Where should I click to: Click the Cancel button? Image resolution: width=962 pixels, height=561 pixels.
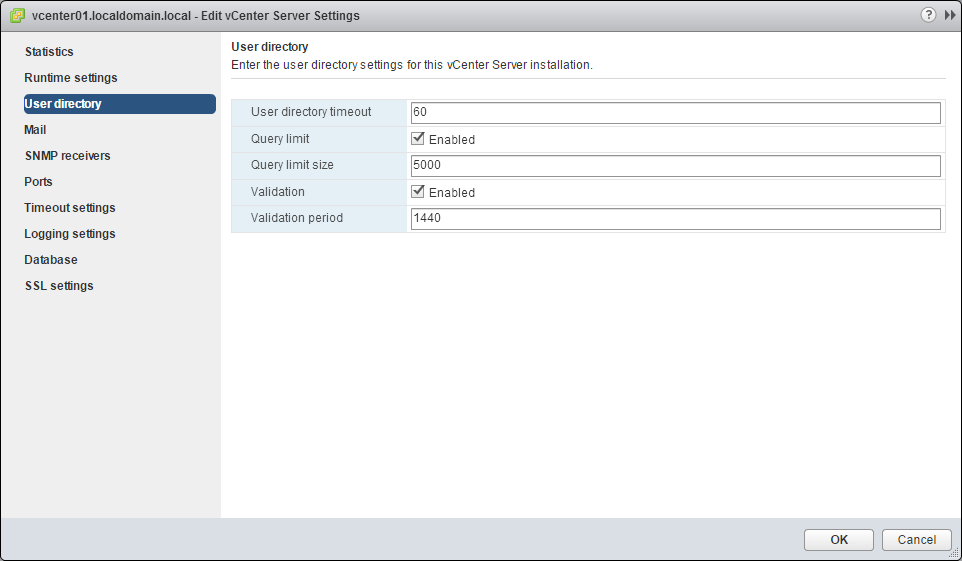(916, 540)
